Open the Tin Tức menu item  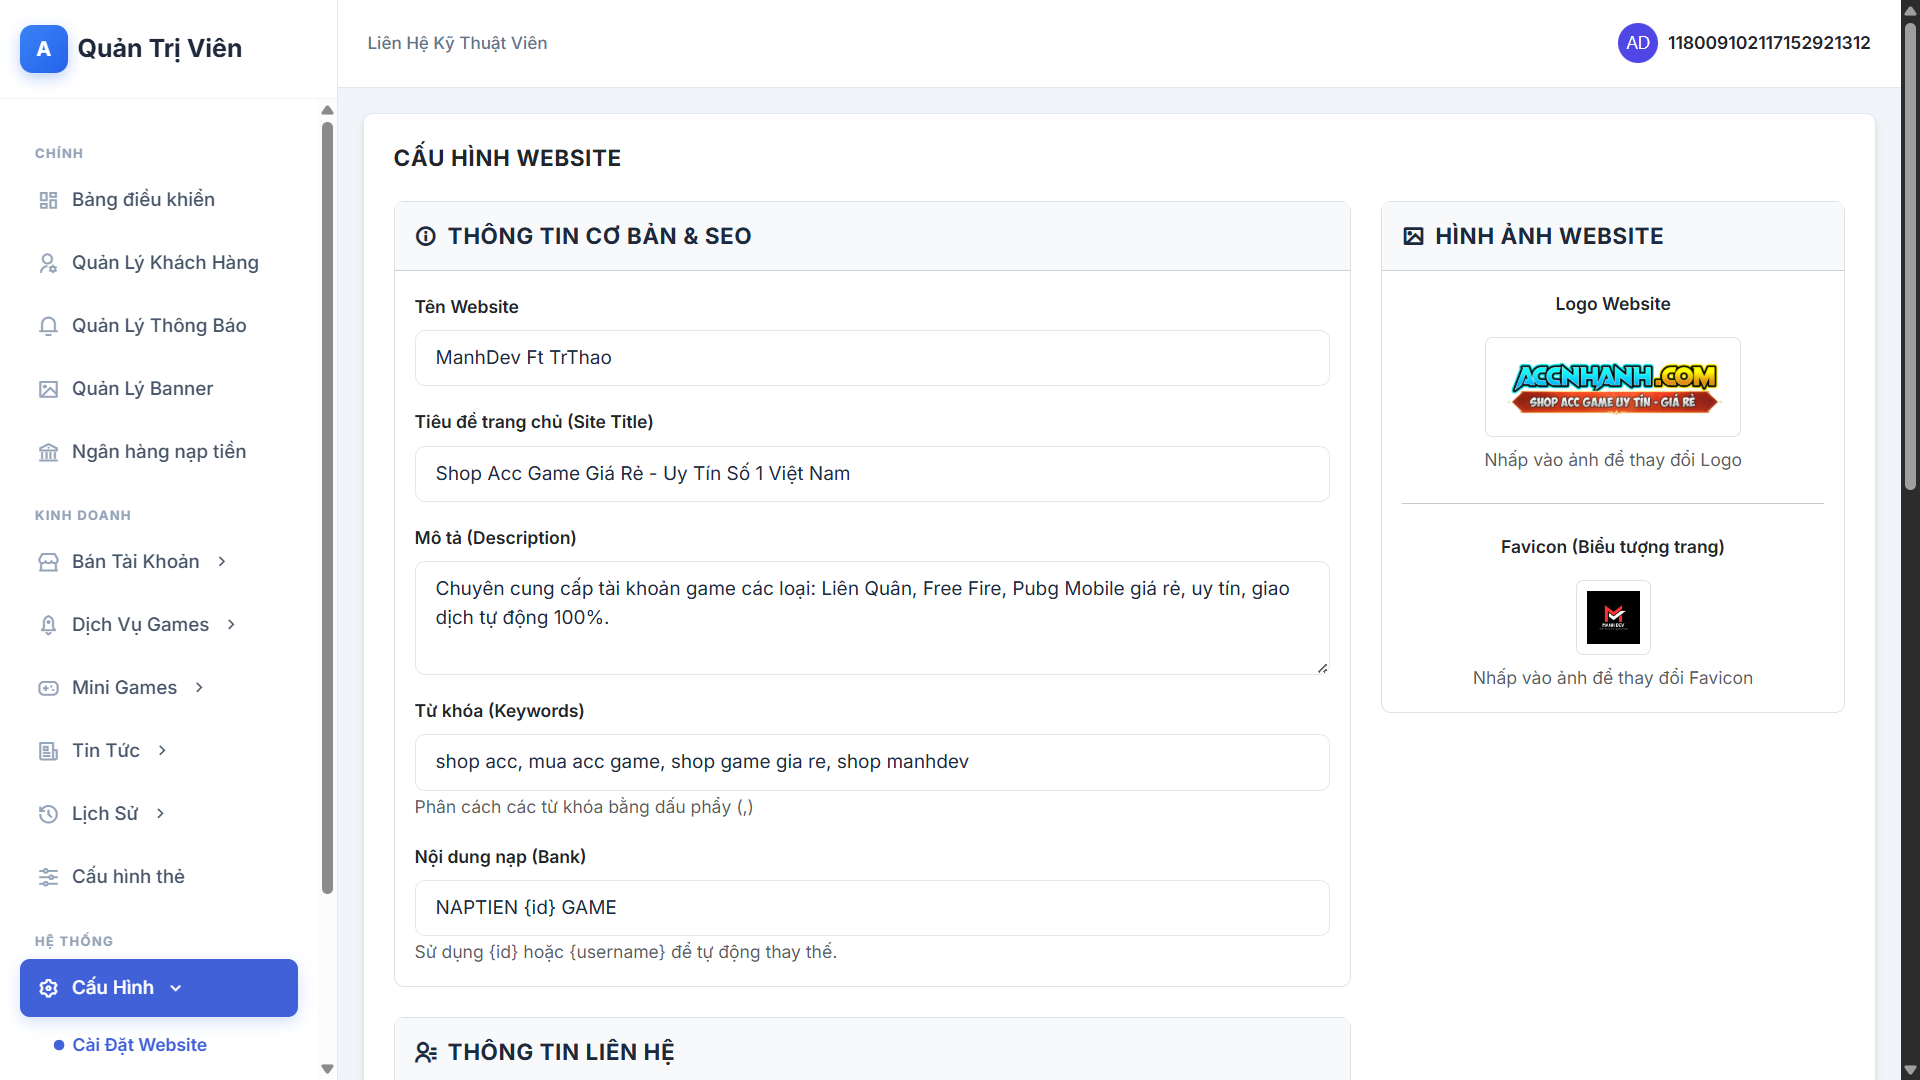[106, 751]
